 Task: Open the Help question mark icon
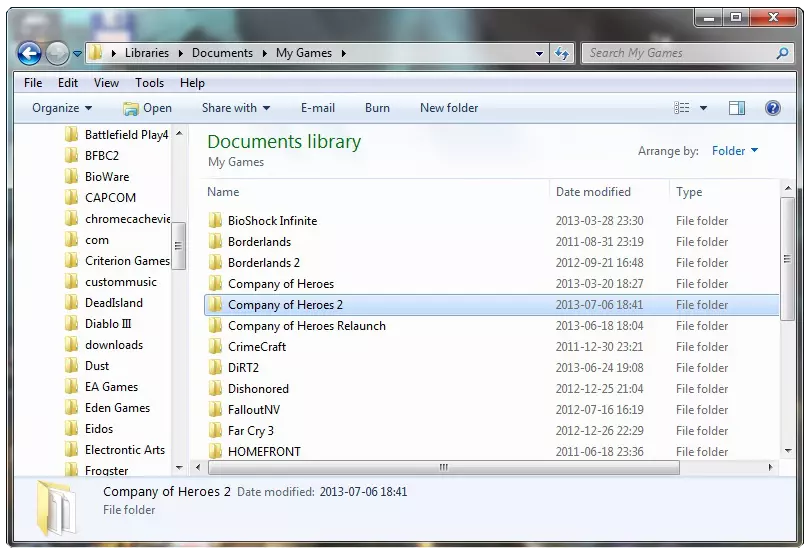[x=772, y=108]
